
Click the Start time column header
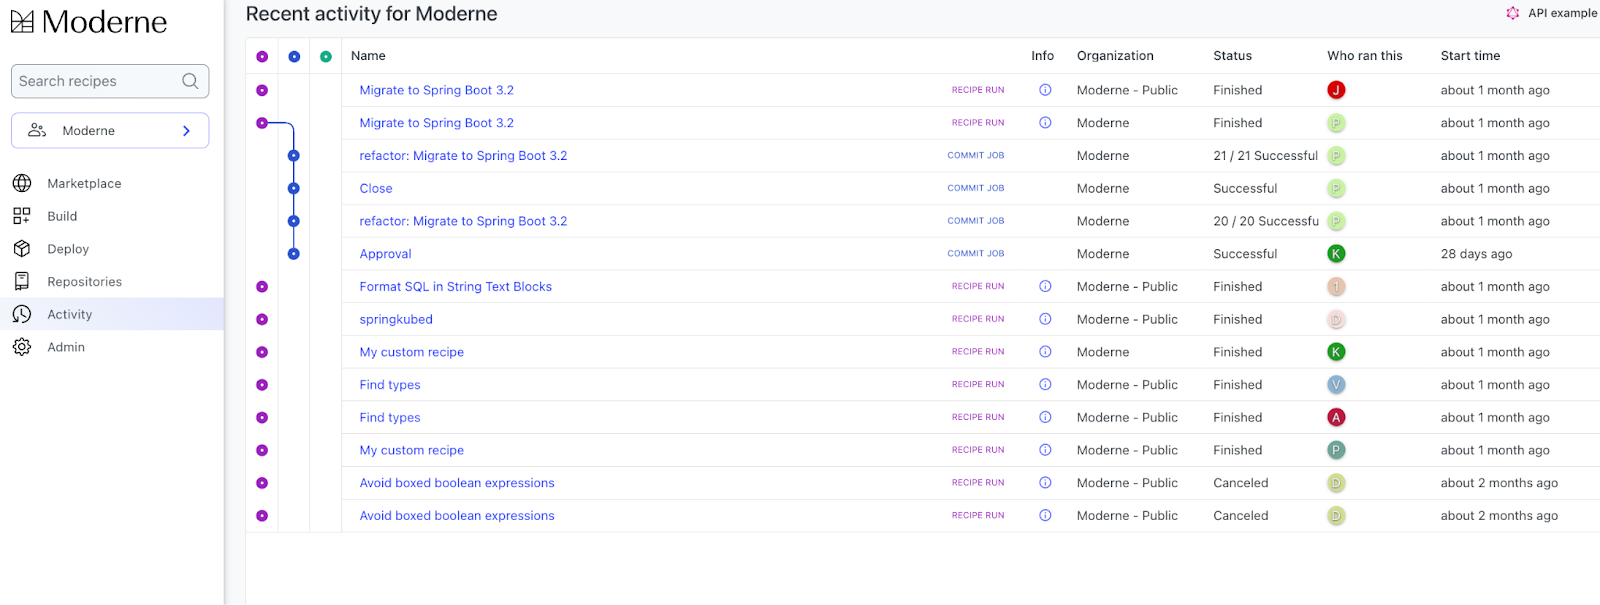click(x=1470, y=56)
